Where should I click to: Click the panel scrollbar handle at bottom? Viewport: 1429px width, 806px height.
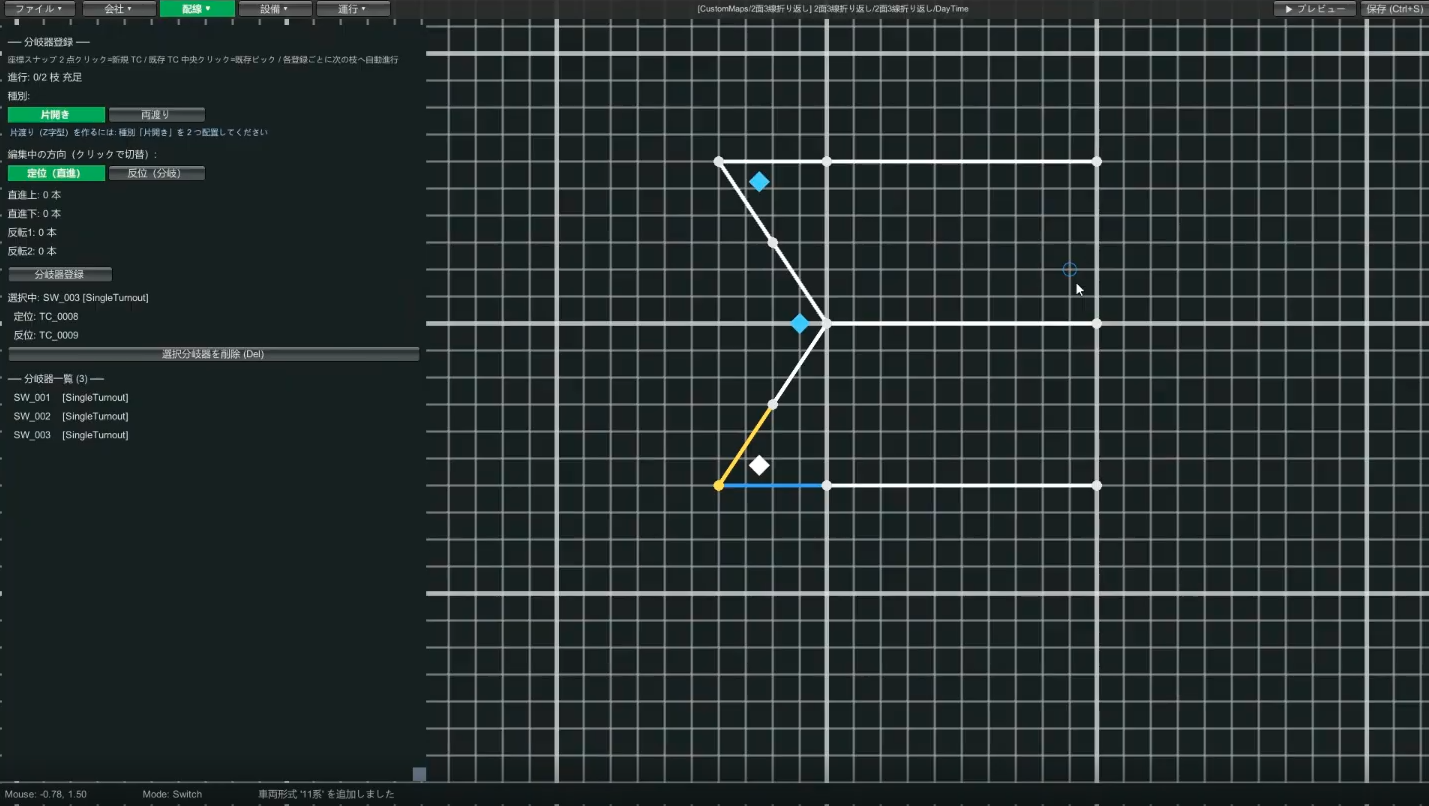[x=420, y=774]
